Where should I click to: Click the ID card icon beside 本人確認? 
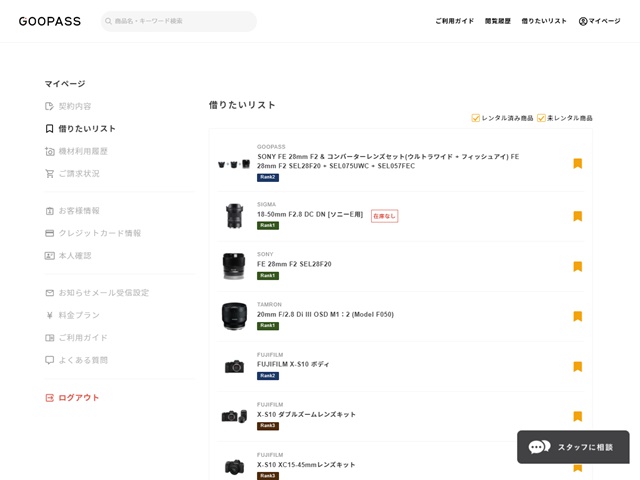click(x=49, y=256)
